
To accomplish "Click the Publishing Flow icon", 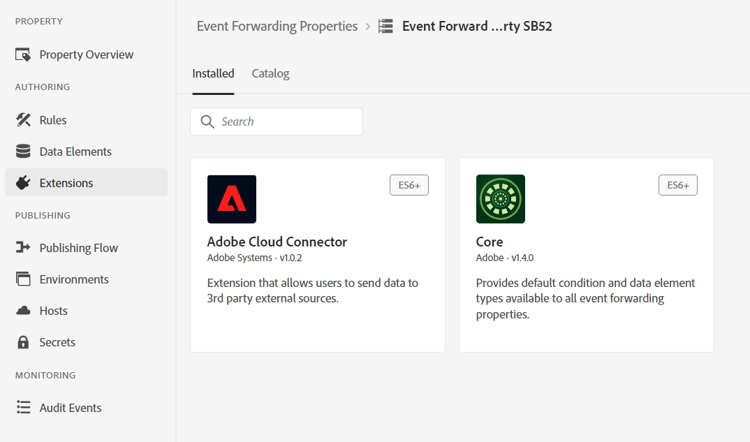I will point(23,247).
